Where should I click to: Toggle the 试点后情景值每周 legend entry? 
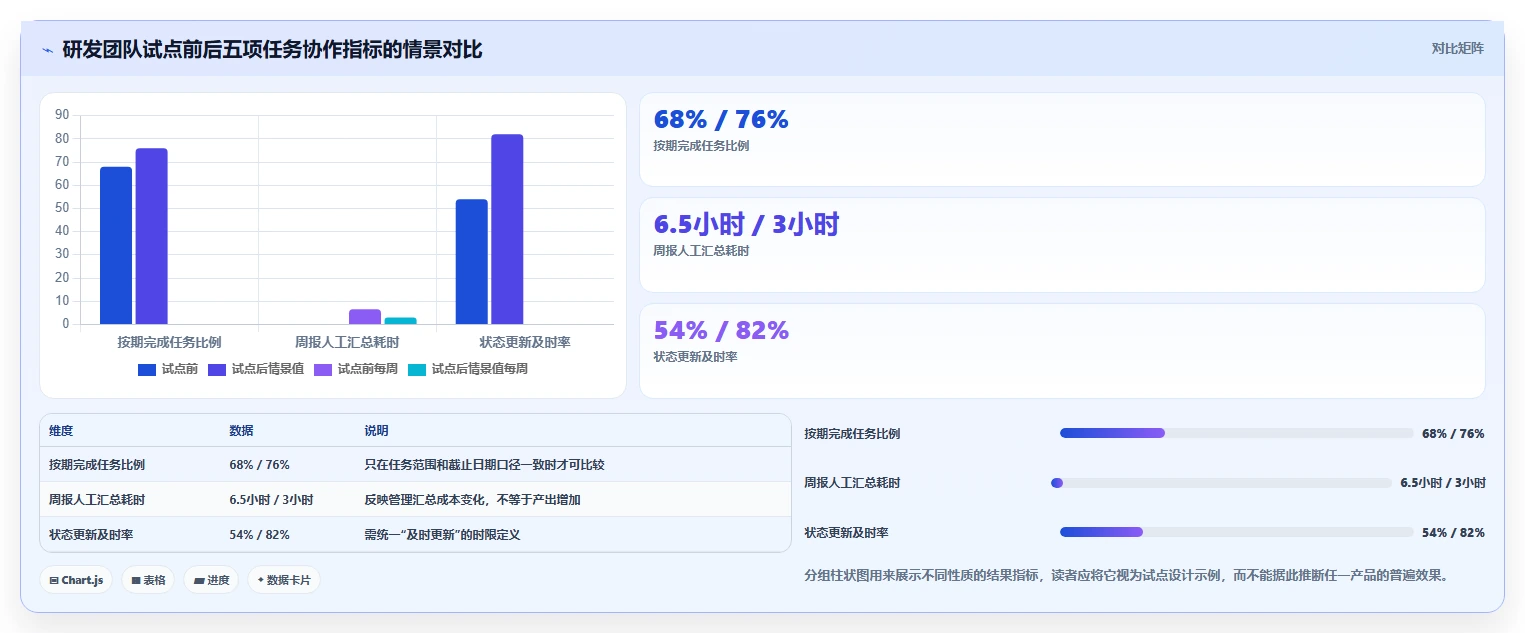point(468,369)
